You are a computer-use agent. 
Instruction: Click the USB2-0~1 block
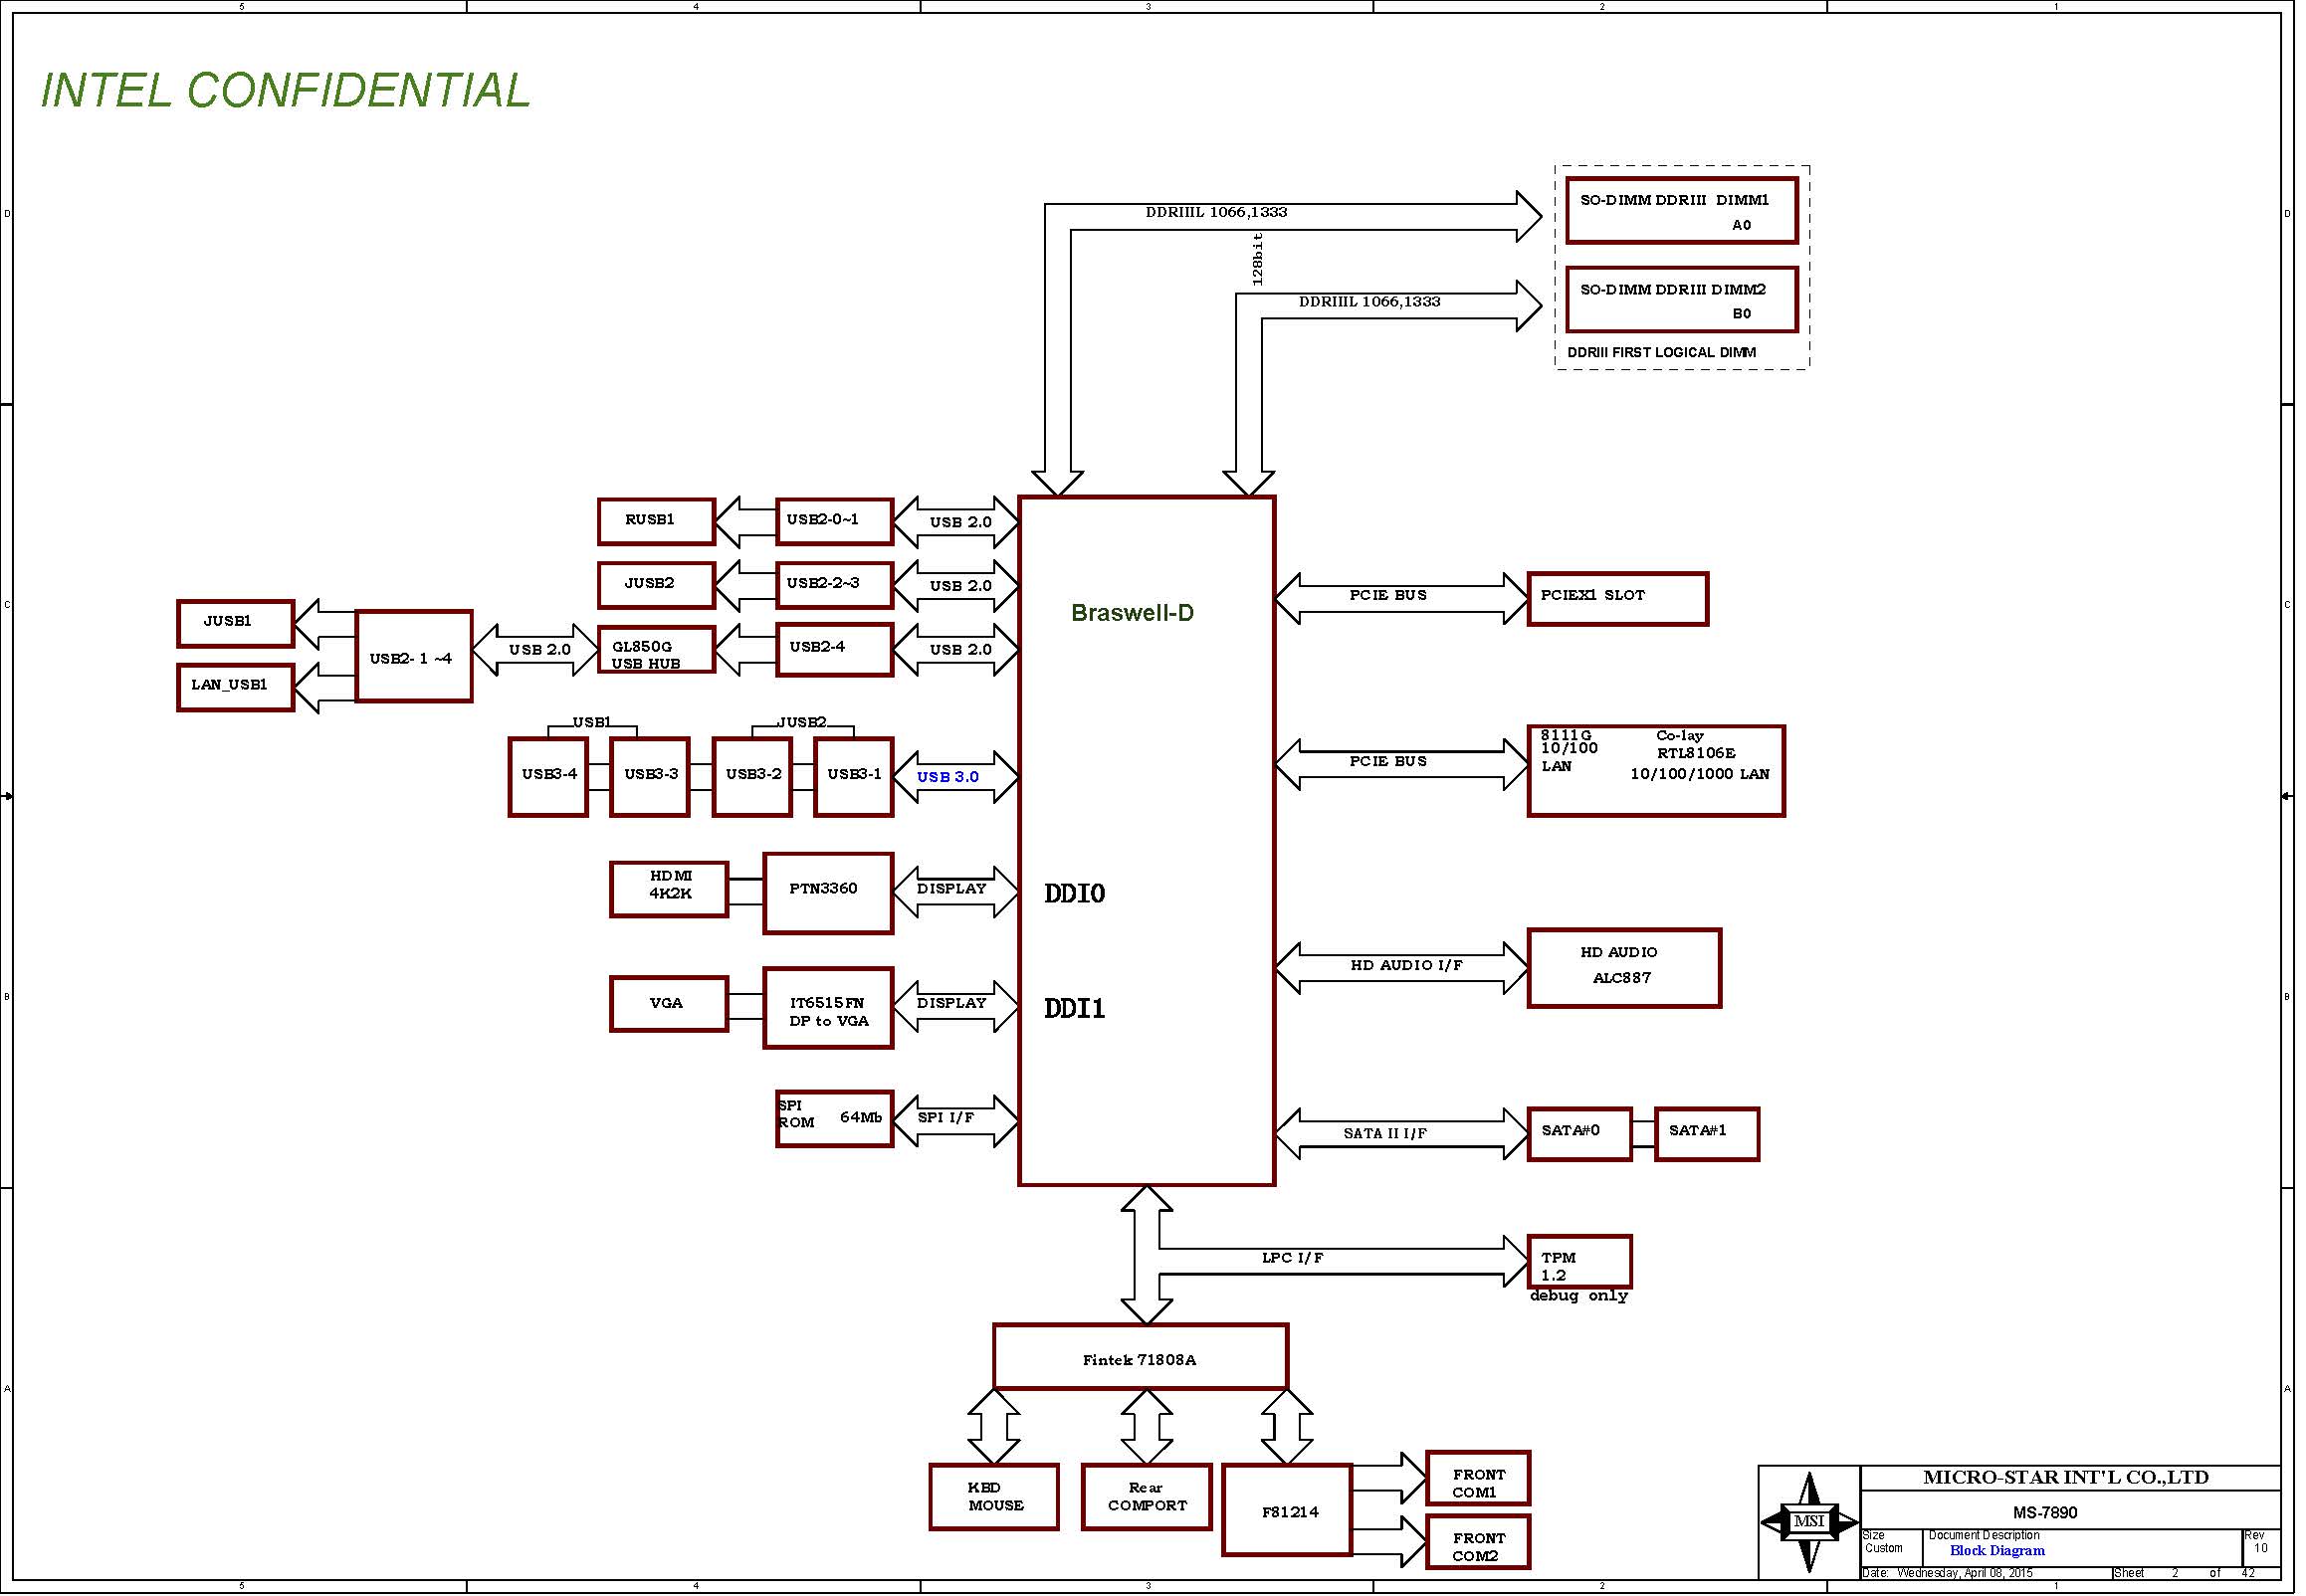(x=834, y=522)
